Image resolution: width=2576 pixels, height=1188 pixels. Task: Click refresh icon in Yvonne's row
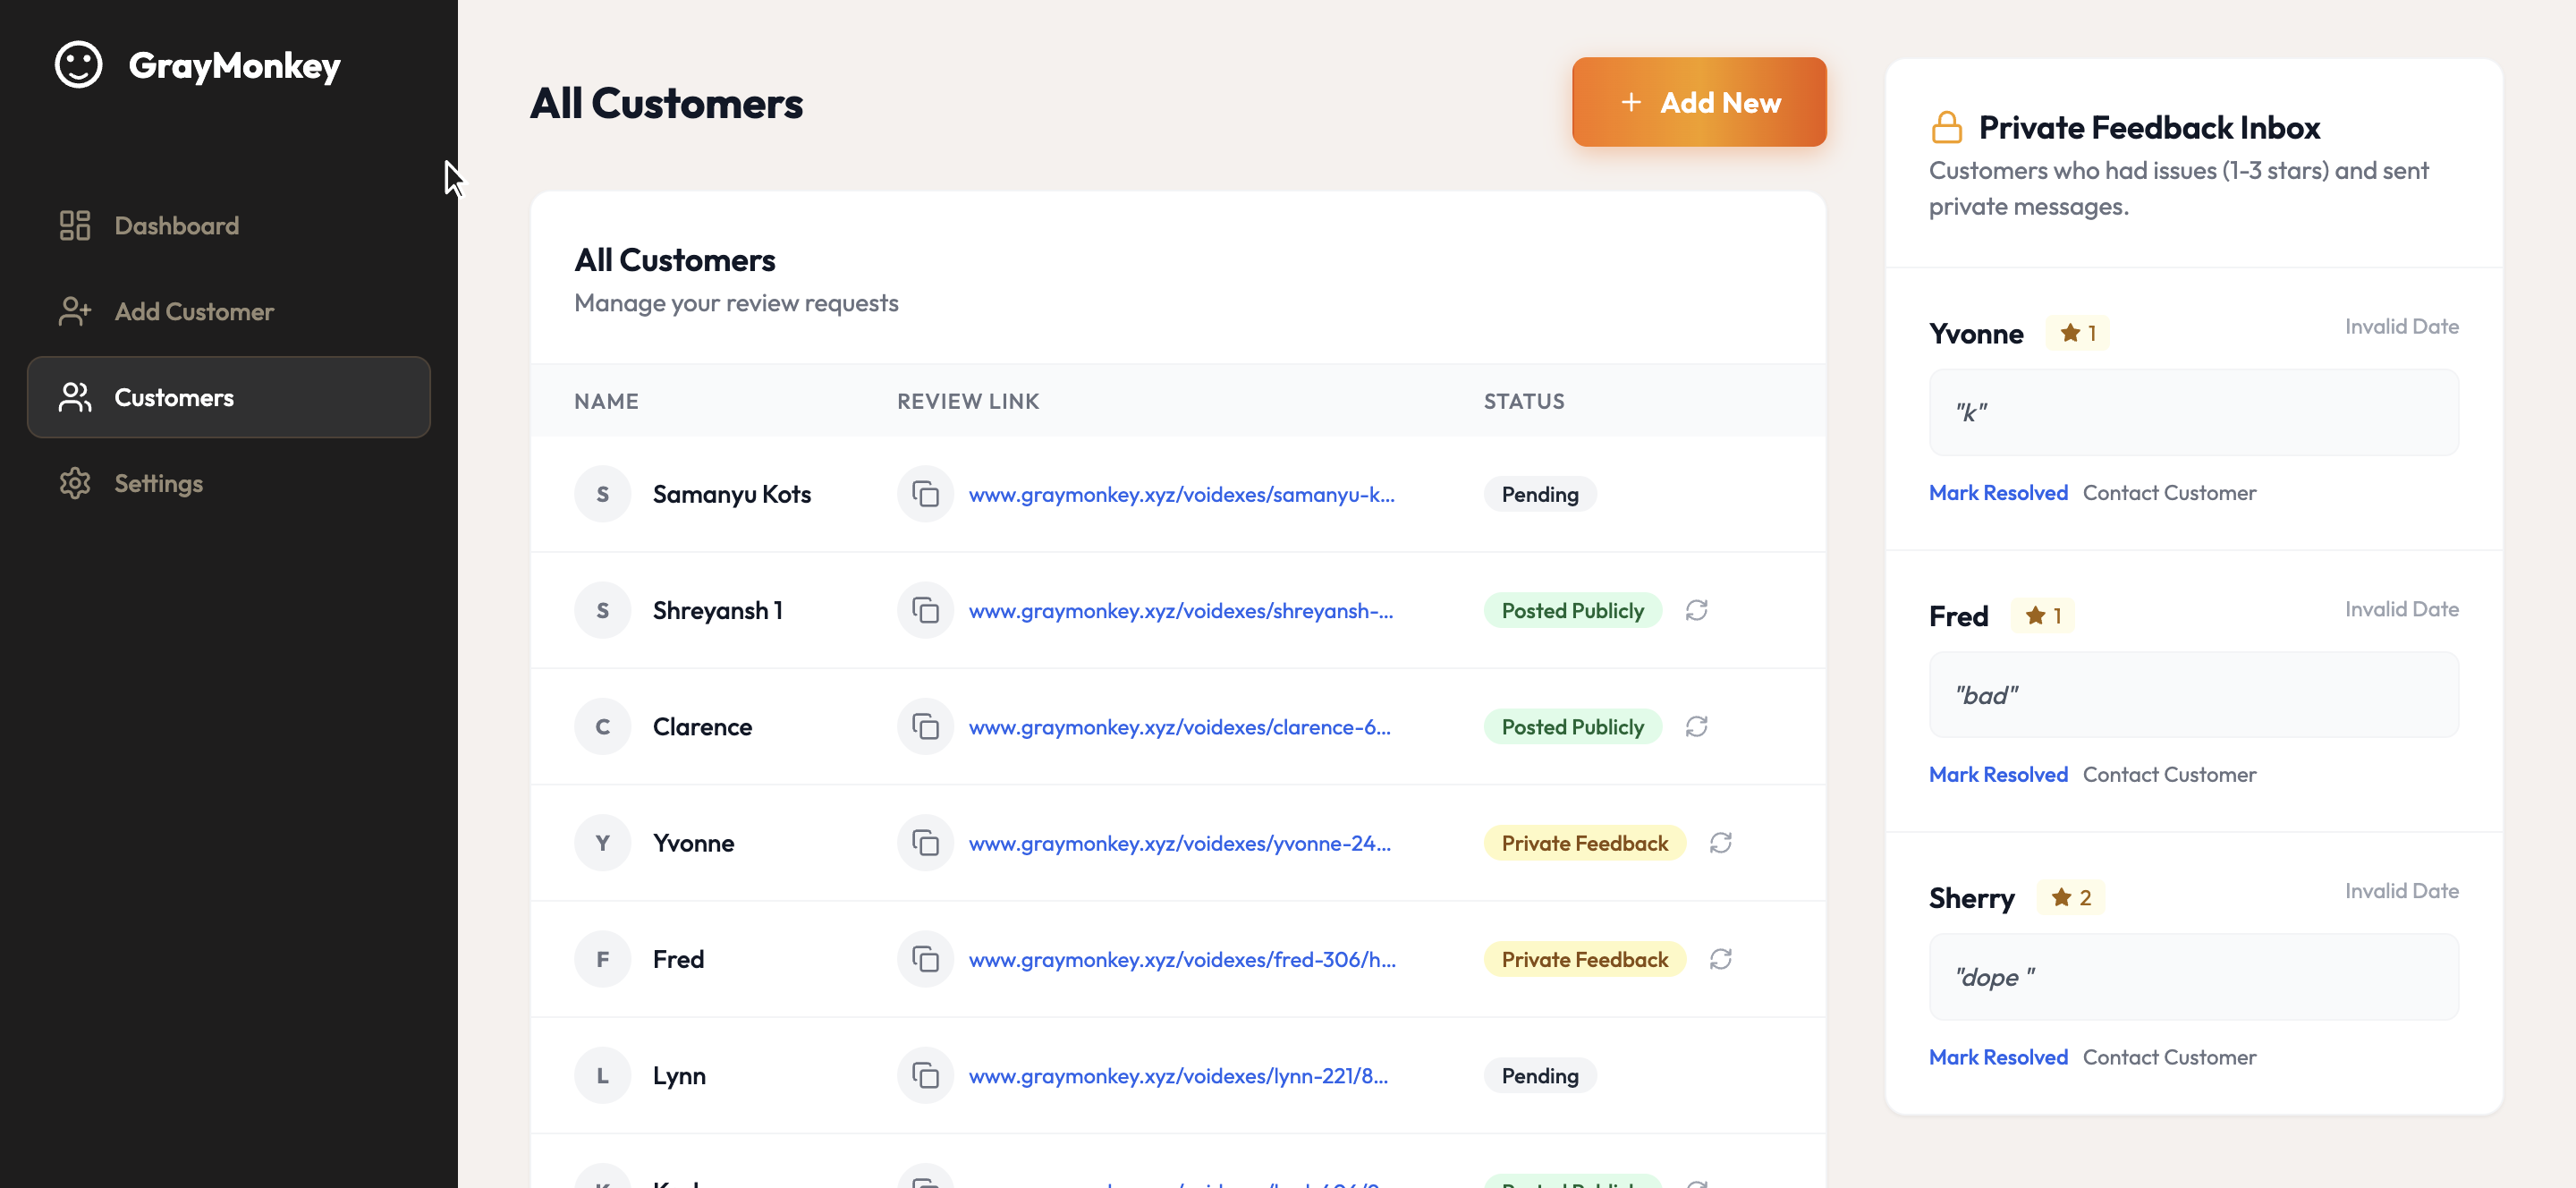[x=1720, y=843]
